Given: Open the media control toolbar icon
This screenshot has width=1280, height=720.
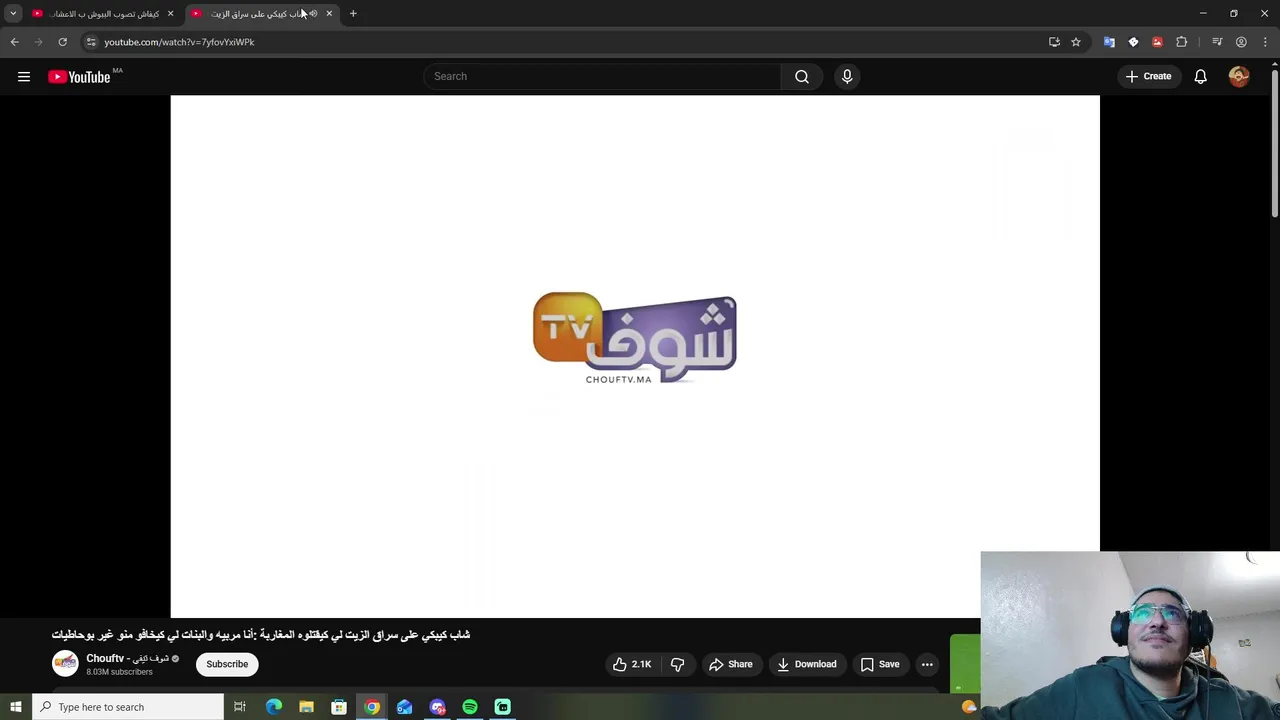Looking at the screenshot, I should coord(1217,42).
